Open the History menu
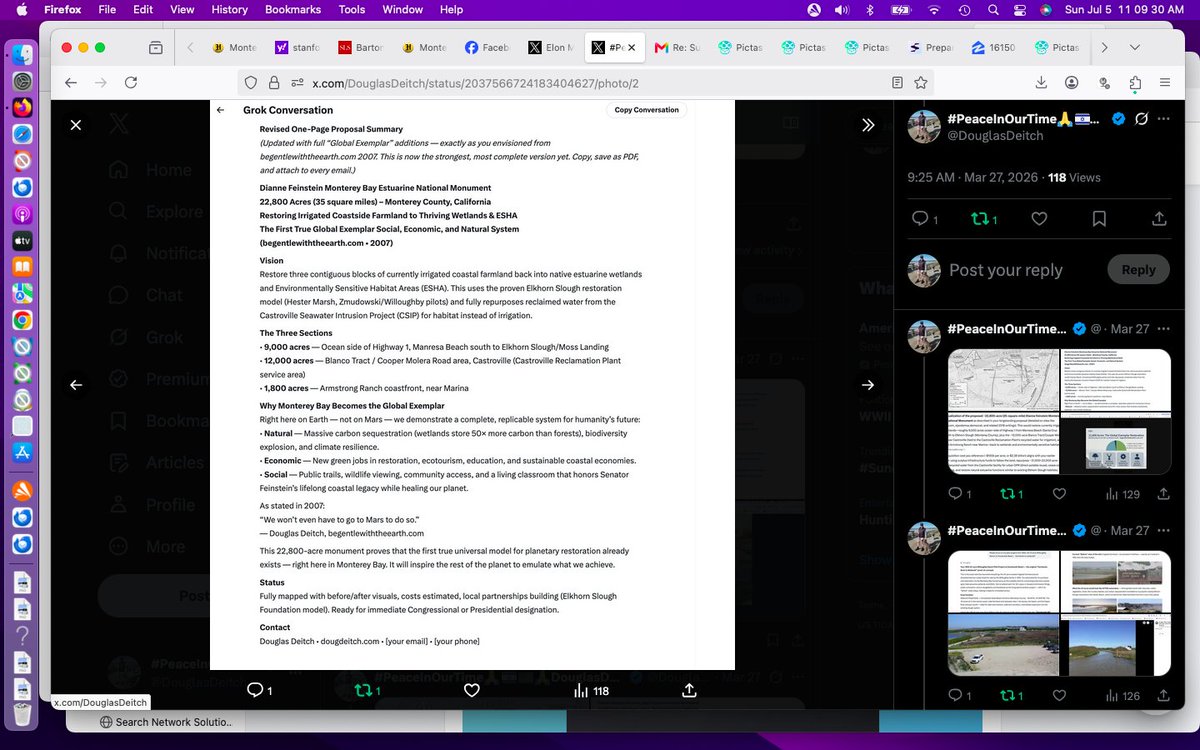This screenshot has width=1200, height=750. tap(229, 9)
